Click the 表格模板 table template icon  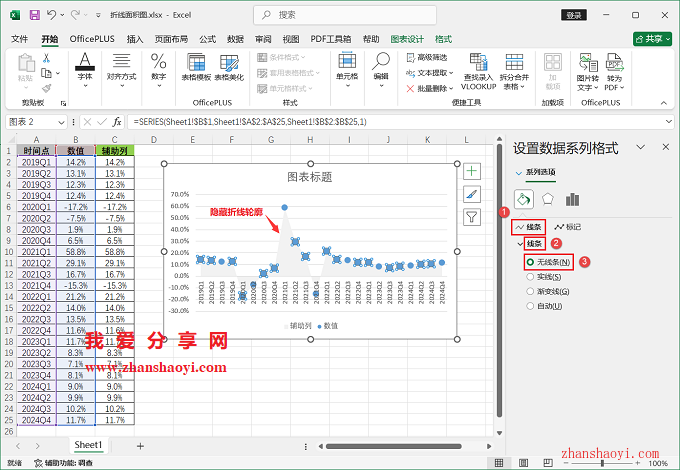196,67
